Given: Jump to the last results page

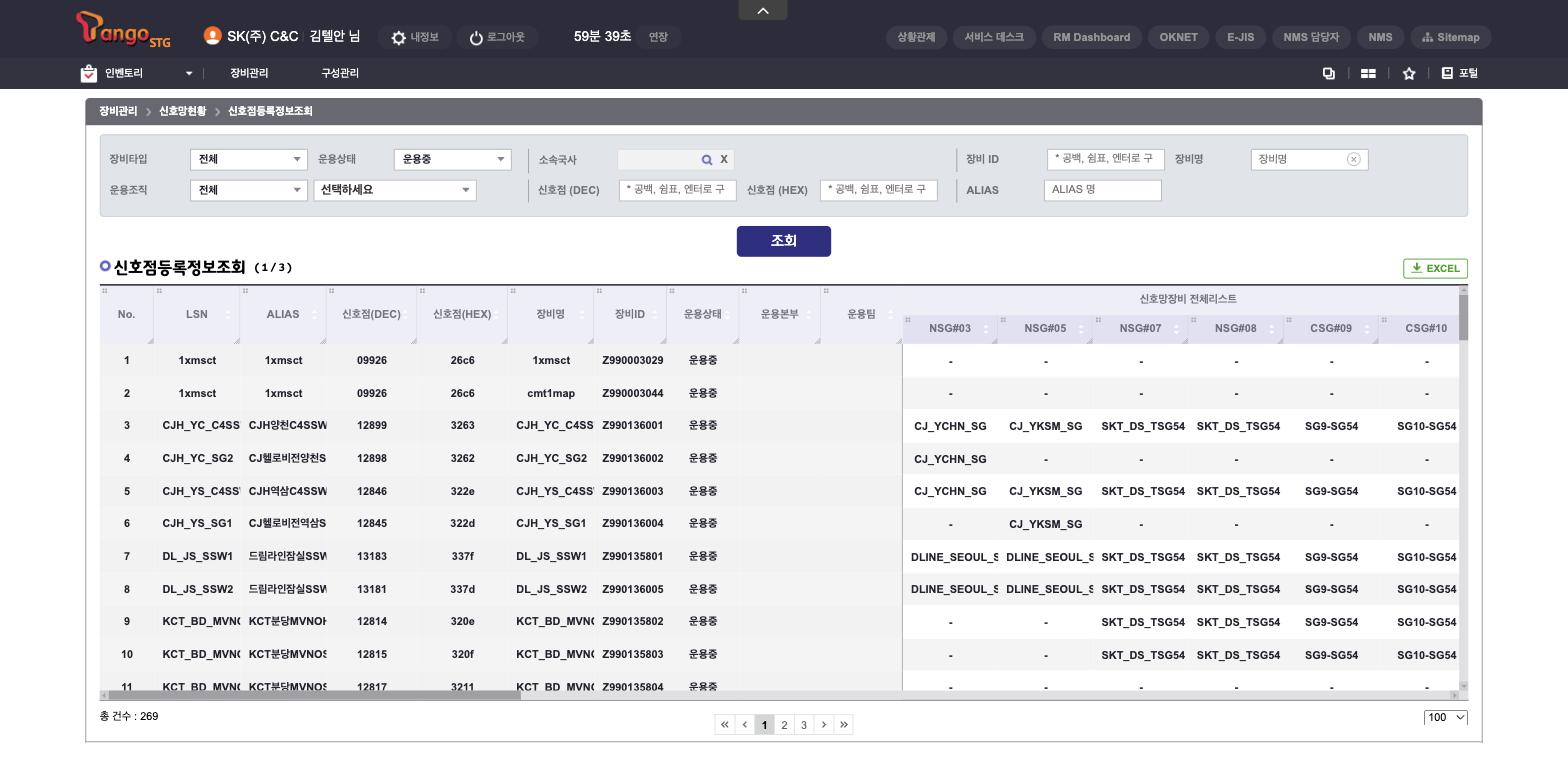Looking at the screenshot, I should 844,725.
